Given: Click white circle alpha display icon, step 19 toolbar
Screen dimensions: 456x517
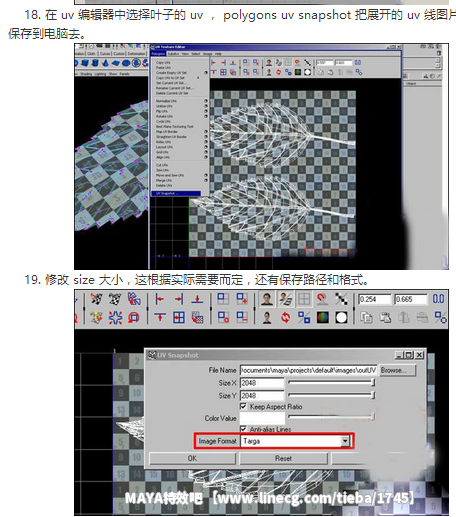Looking at the screenshot, I should pos(341,317).
